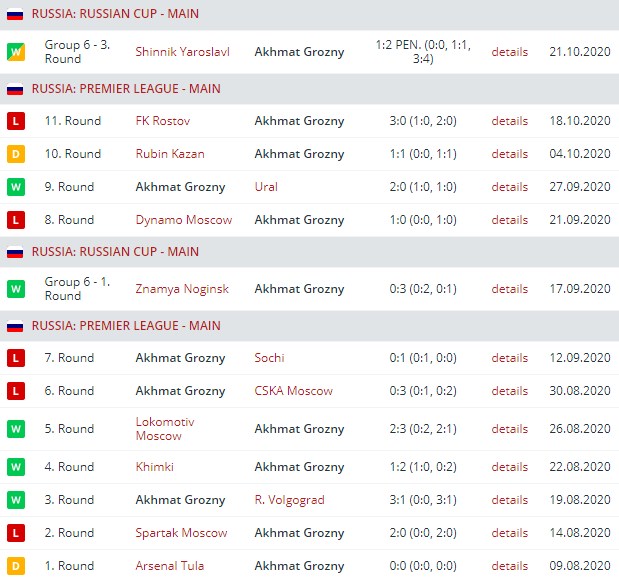Open the lower Russia: Premier League - Main header

tap(126, 326)
